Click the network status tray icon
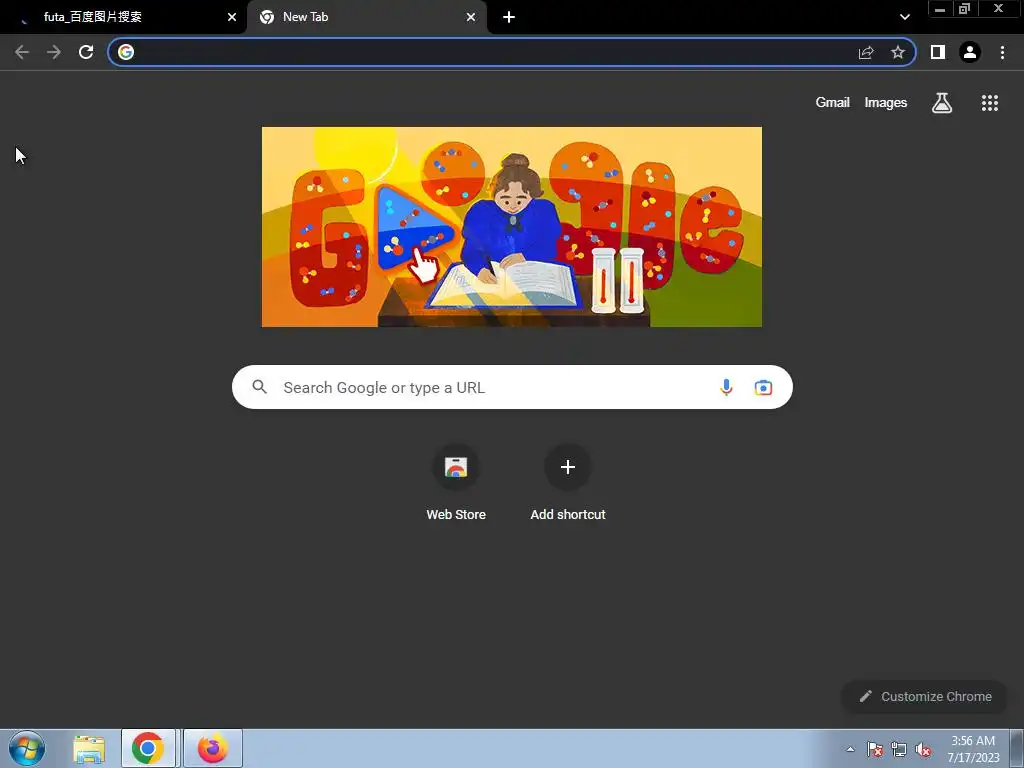The width and height of the screenshot is (1024, 768). [x=899, y=749]
